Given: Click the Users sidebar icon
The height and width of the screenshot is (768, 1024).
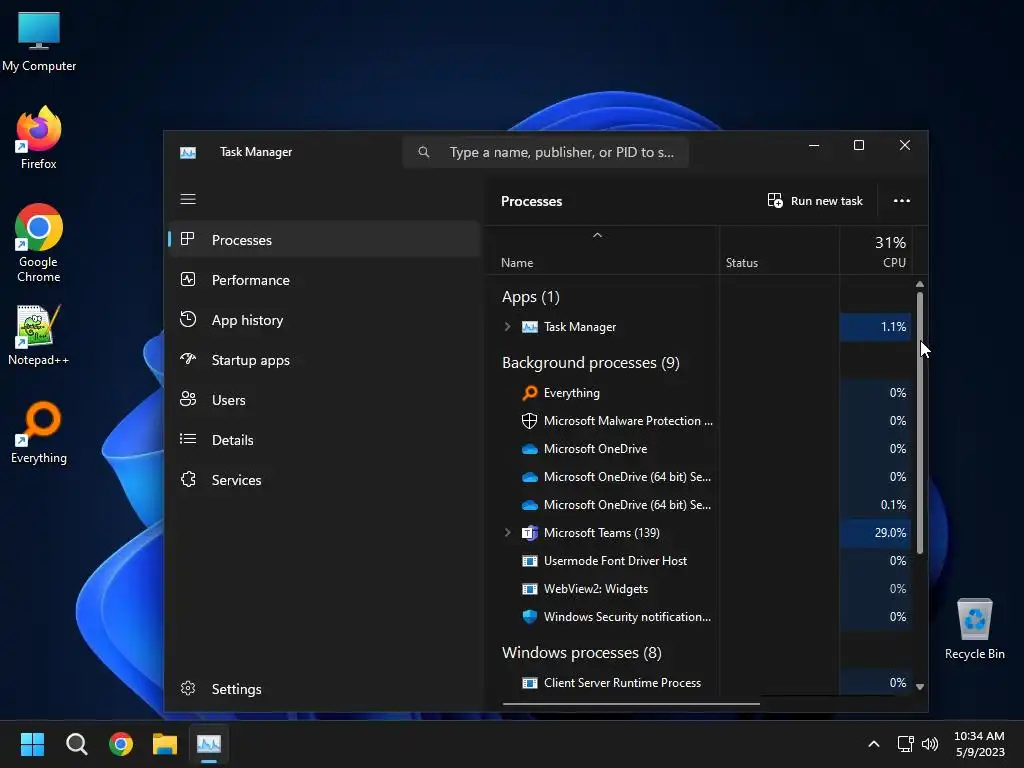Looking at the screenshot, I should [x=187, y=399].
